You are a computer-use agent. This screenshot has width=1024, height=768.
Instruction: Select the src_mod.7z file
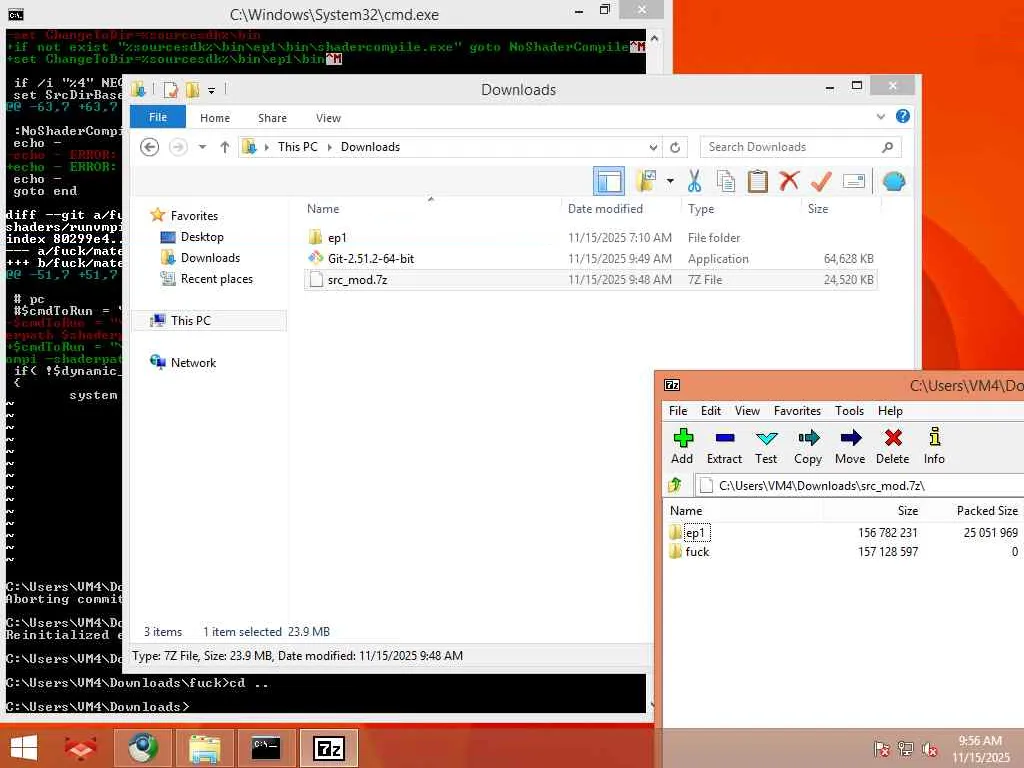[x=590, y=280]
